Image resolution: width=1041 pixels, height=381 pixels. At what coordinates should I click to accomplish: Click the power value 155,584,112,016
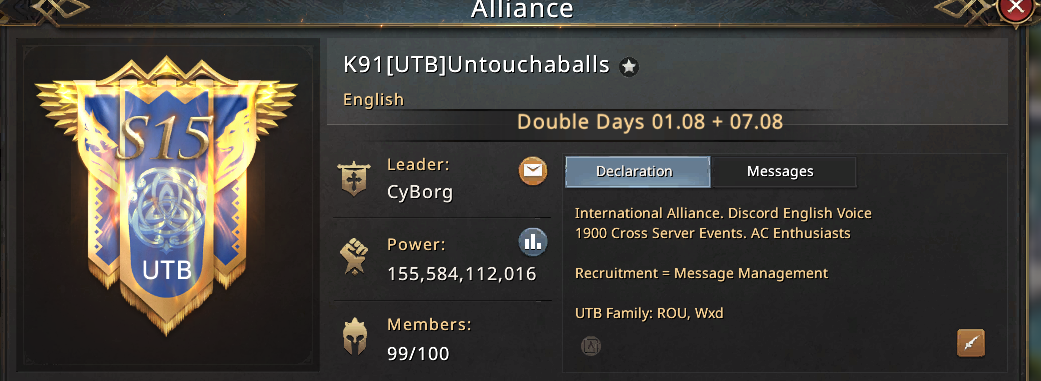click(x=461, y=273)
